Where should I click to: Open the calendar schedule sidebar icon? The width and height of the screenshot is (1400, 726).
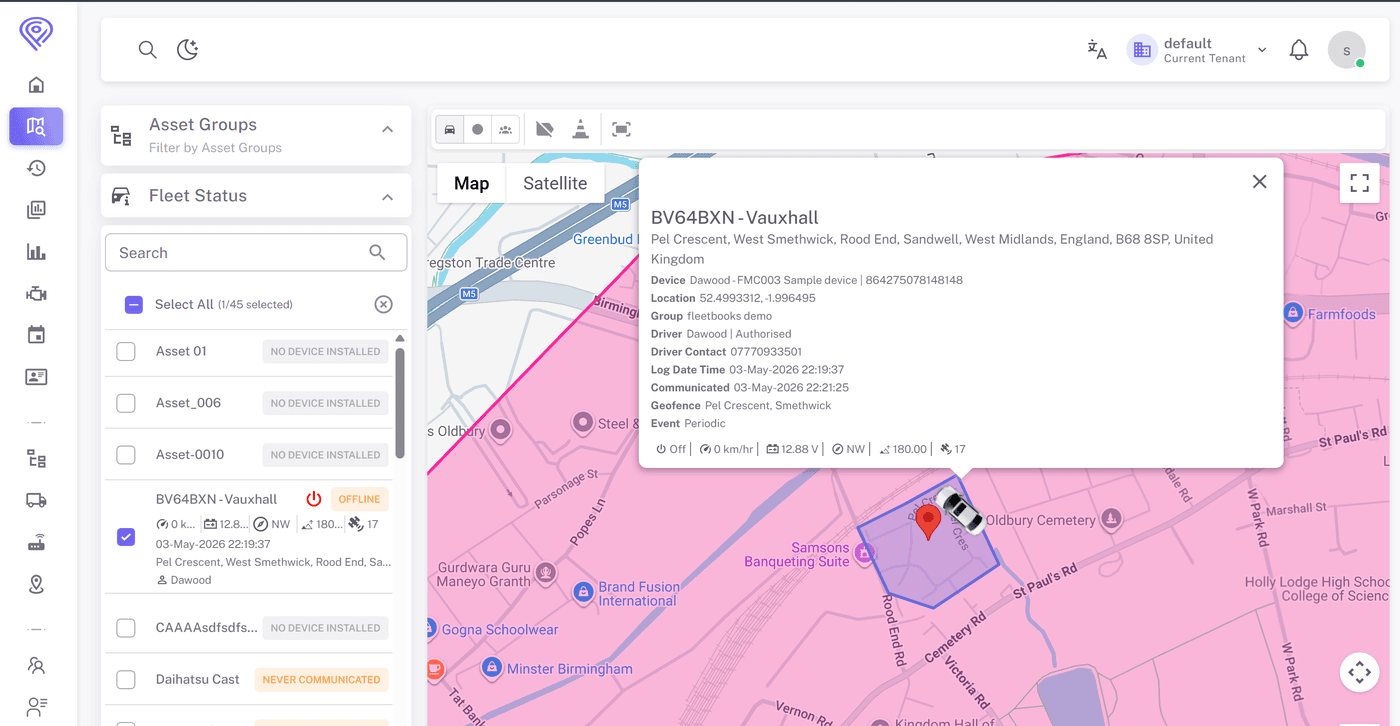[x=37, y=335]
